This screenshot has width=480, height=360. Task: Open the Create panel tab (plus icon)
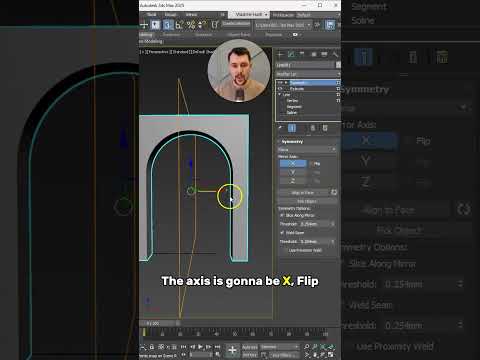pos(281,54)
